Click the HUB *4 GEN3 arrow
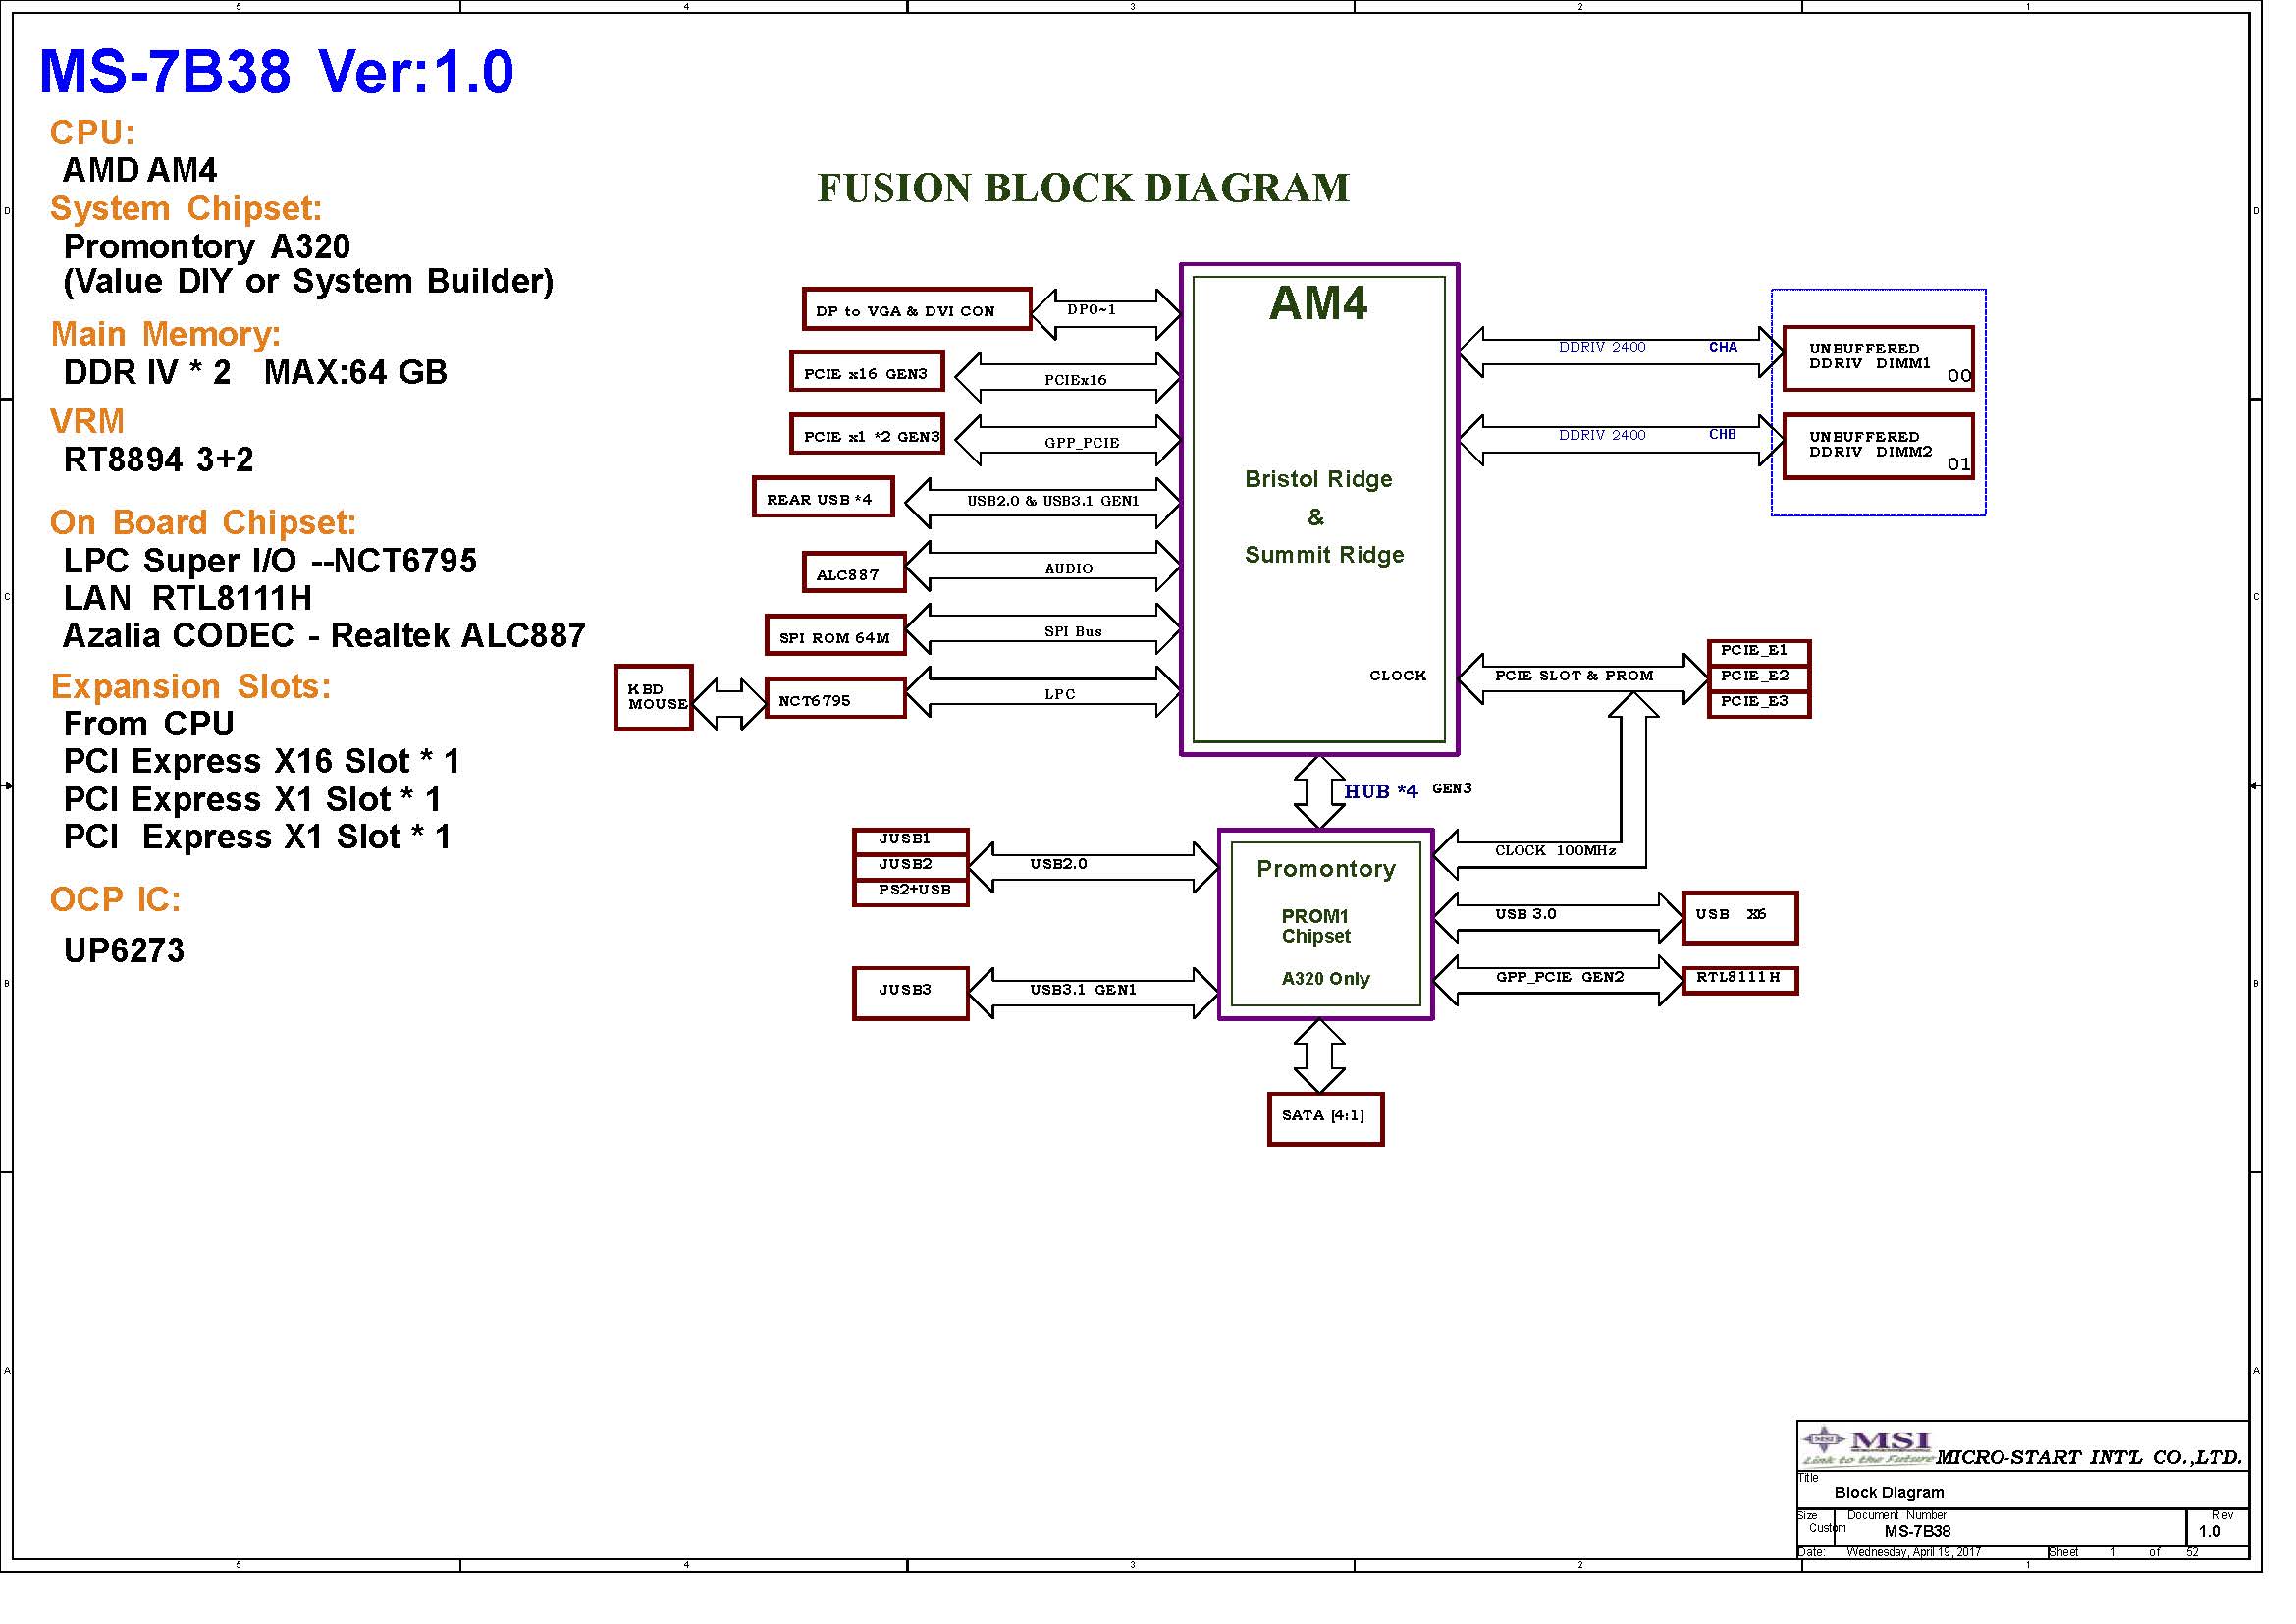The width and height of the screenshot is (2296, 1624). click(1319, 792)
